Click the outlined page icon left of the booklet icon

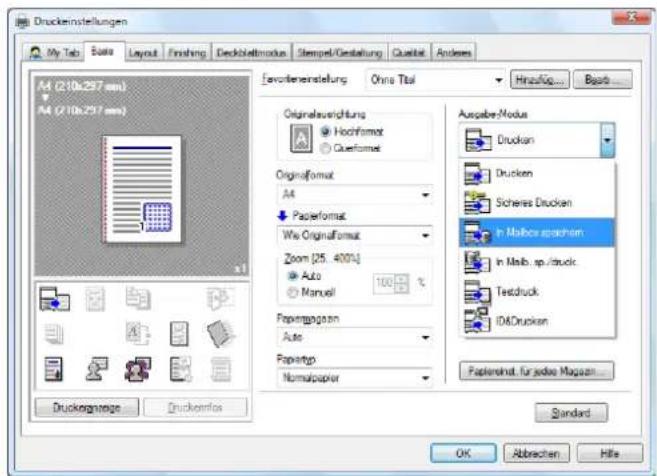pyautogui.click(x=179, y=334)
